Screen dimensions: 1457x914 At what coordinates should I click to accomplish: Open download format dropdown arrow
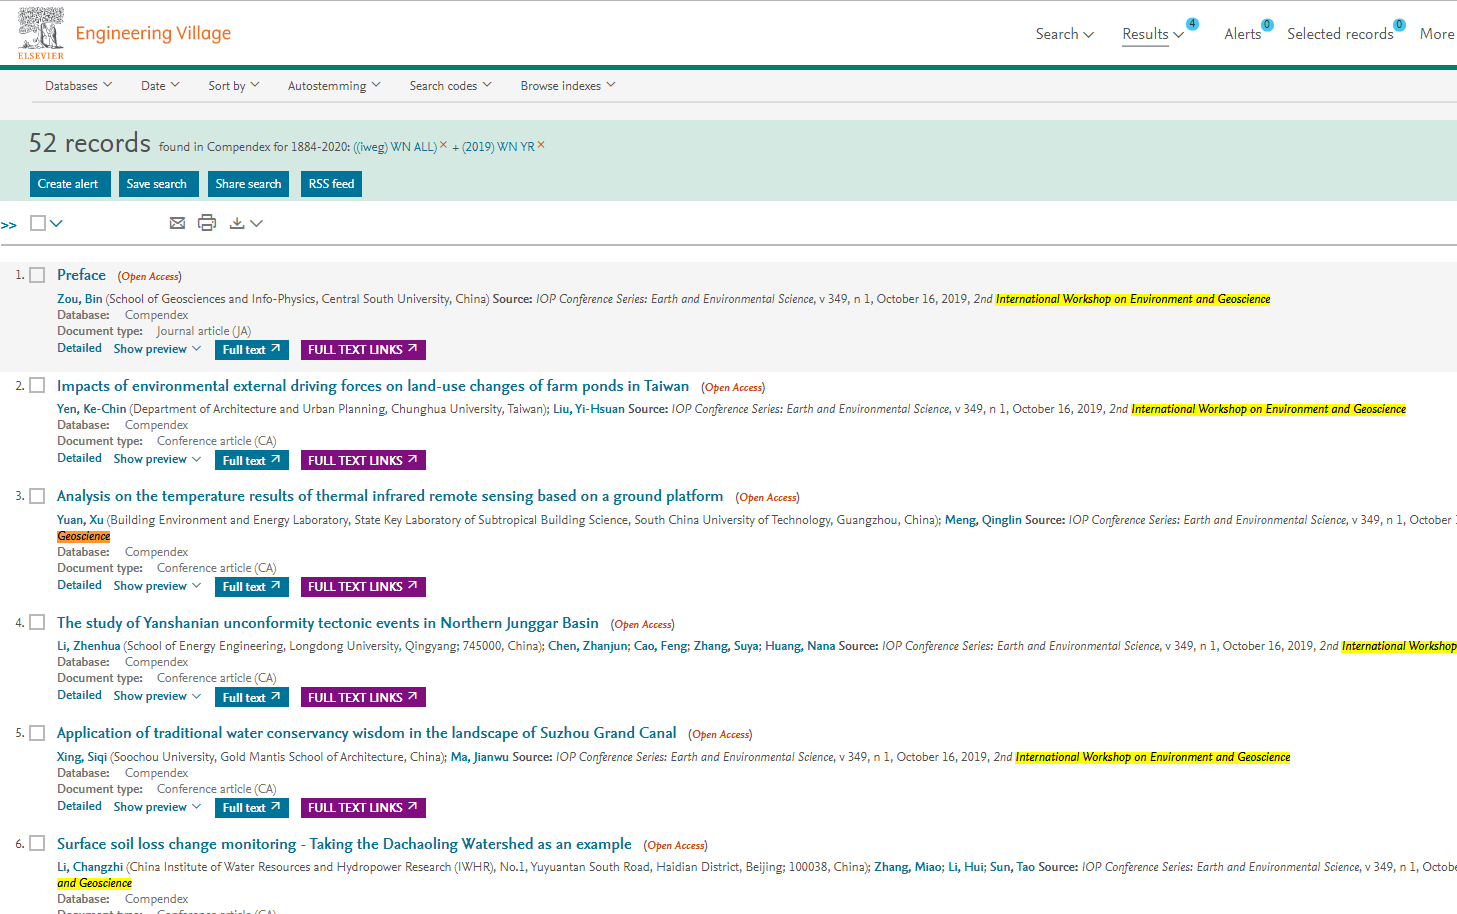257,223
